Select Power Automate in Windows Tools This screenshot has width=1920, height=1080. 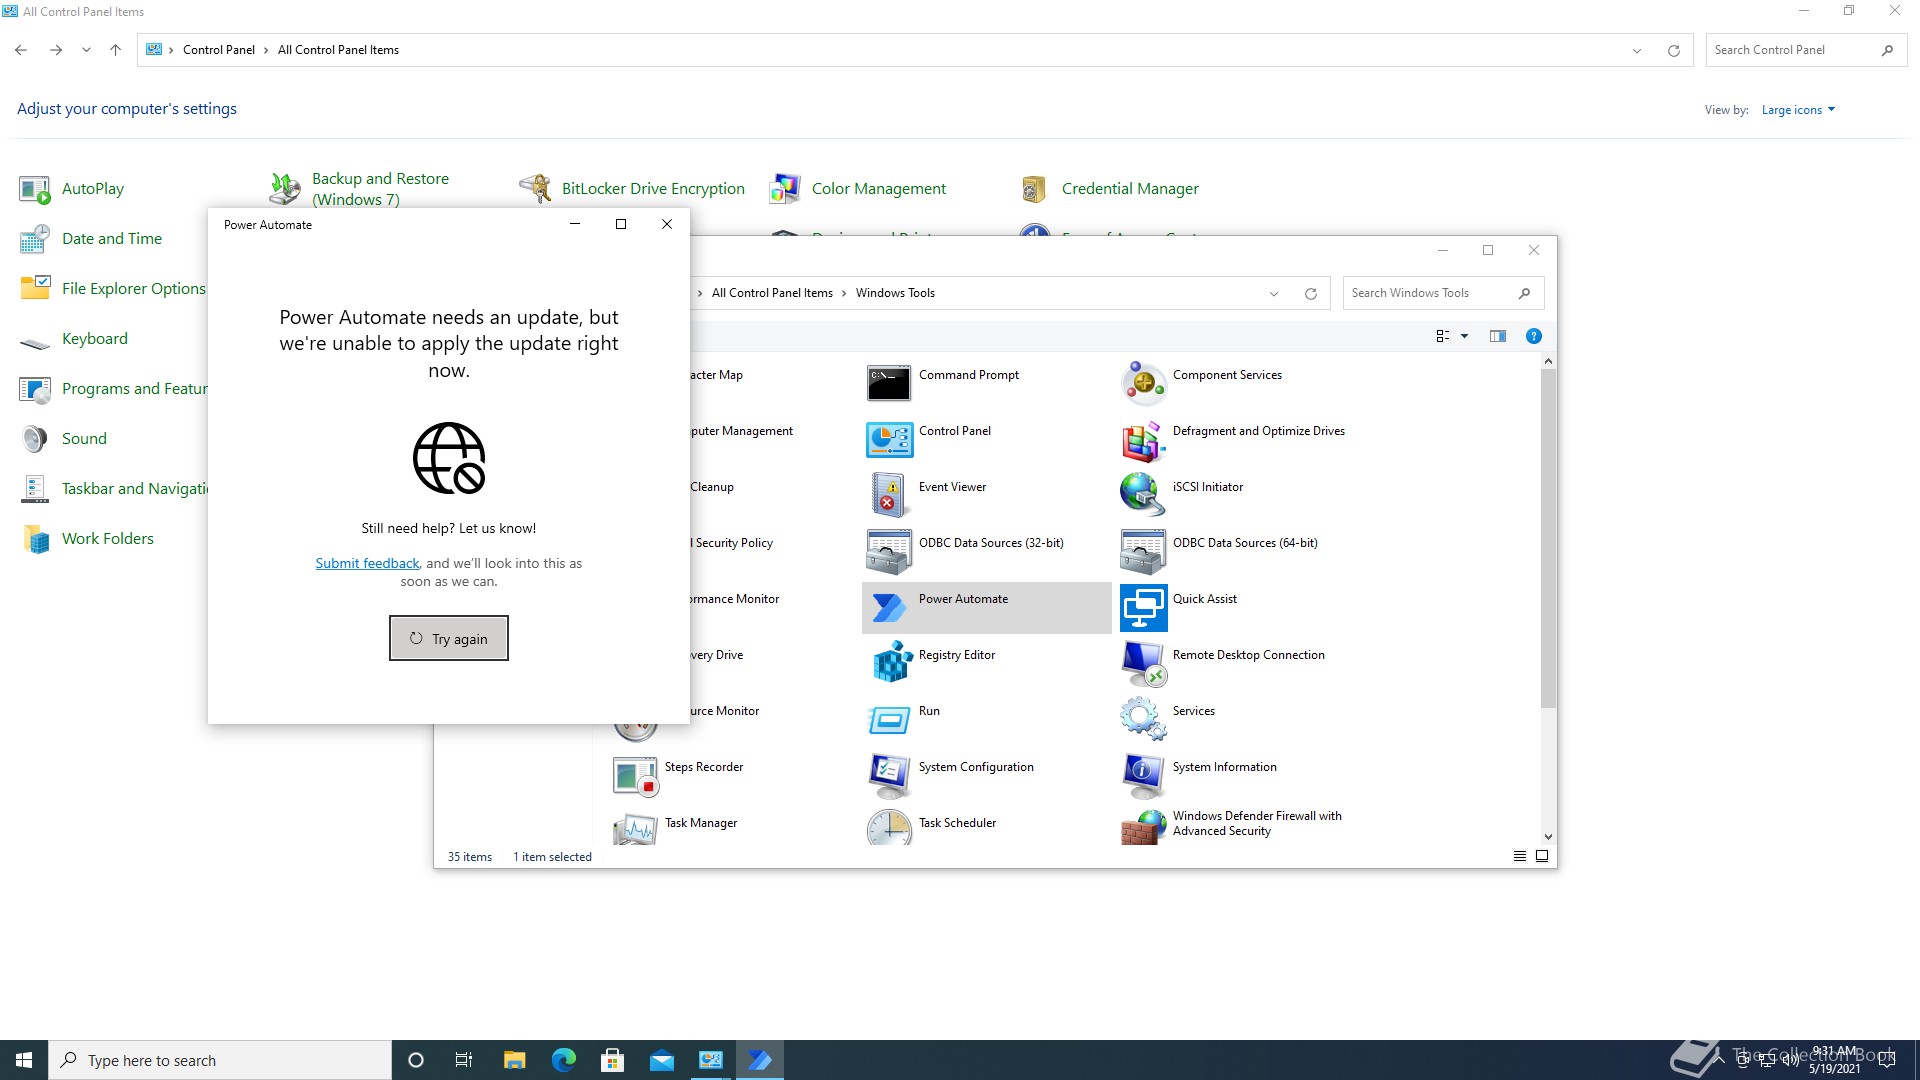(986, 607)
